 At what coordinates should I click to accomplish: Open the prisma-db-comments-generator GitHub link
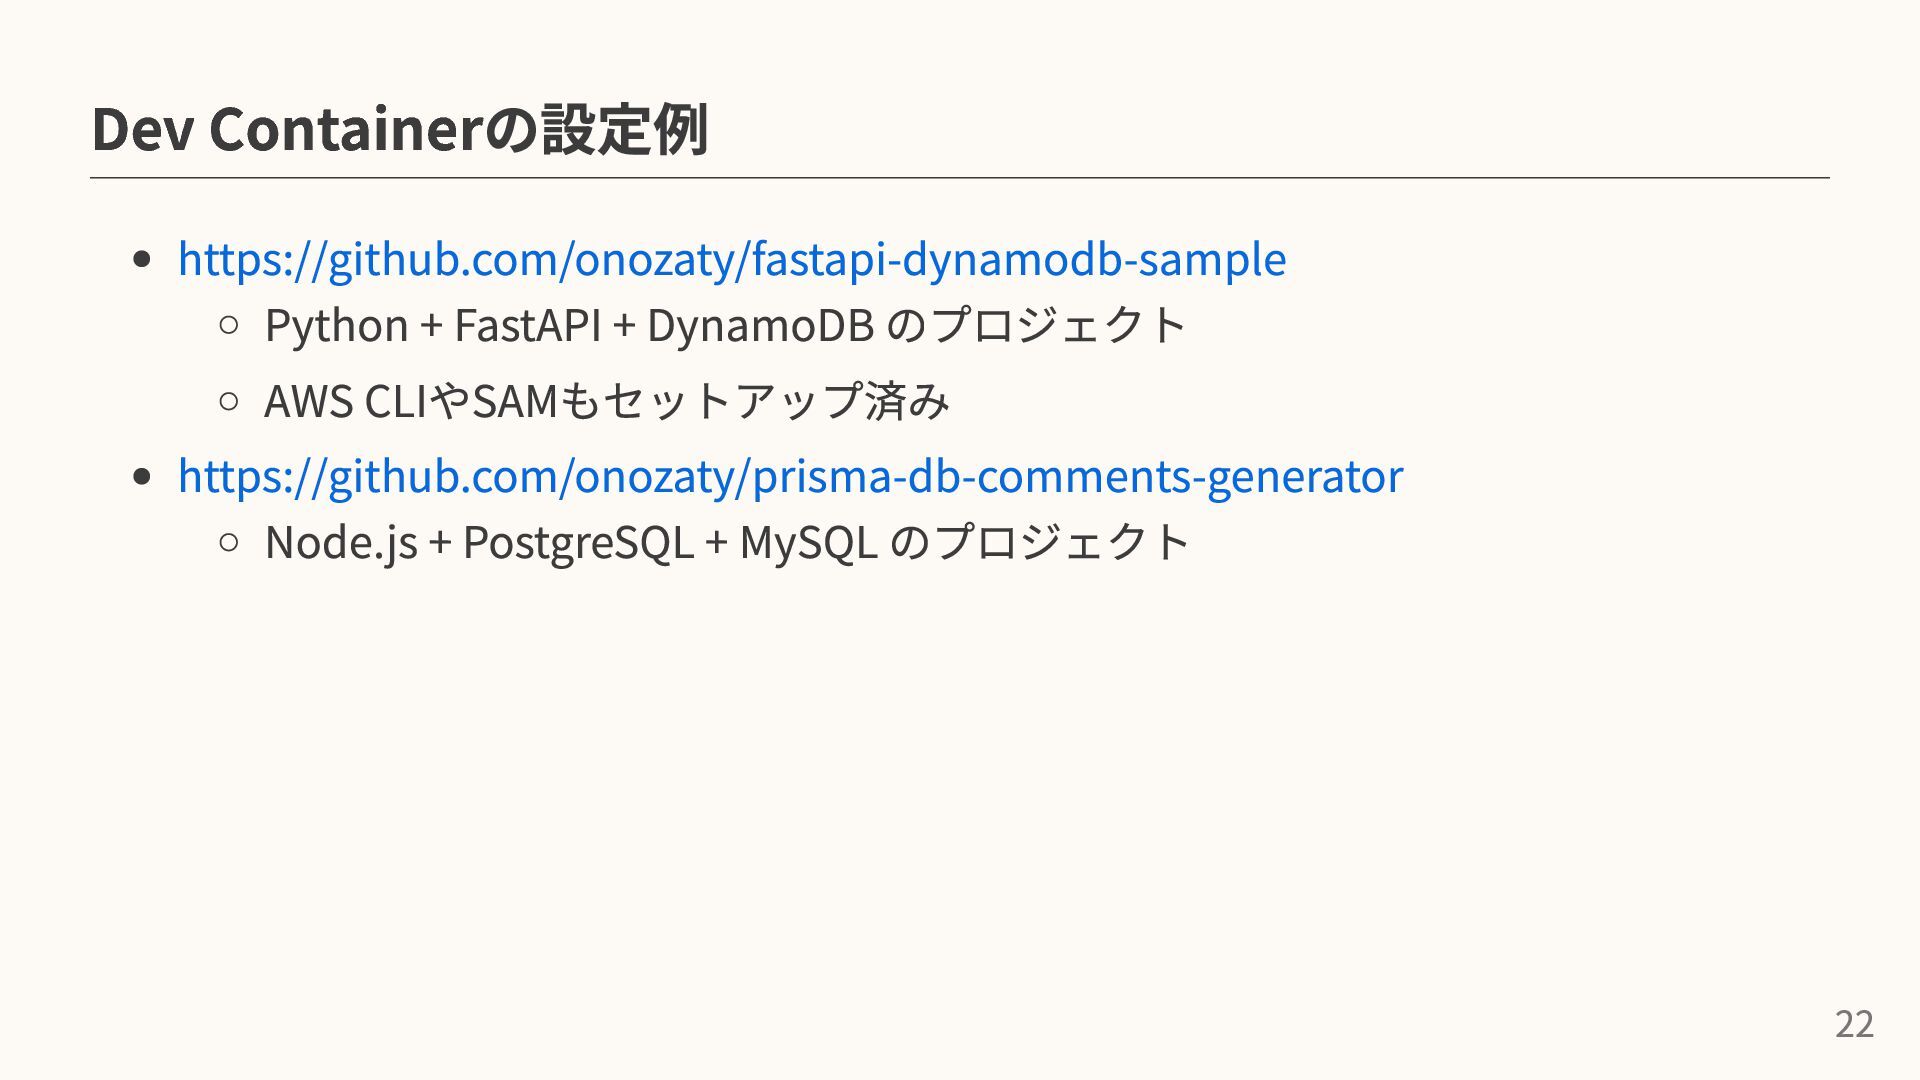coord(790,475)
